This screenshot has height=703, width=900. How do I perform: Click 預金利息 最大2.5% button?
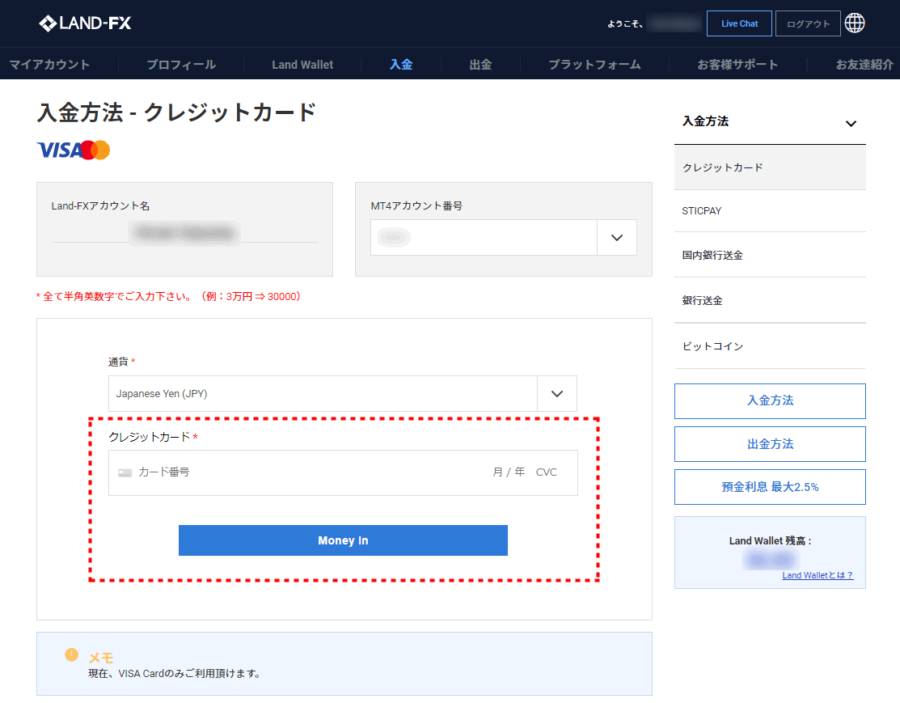tap(770, 487)
